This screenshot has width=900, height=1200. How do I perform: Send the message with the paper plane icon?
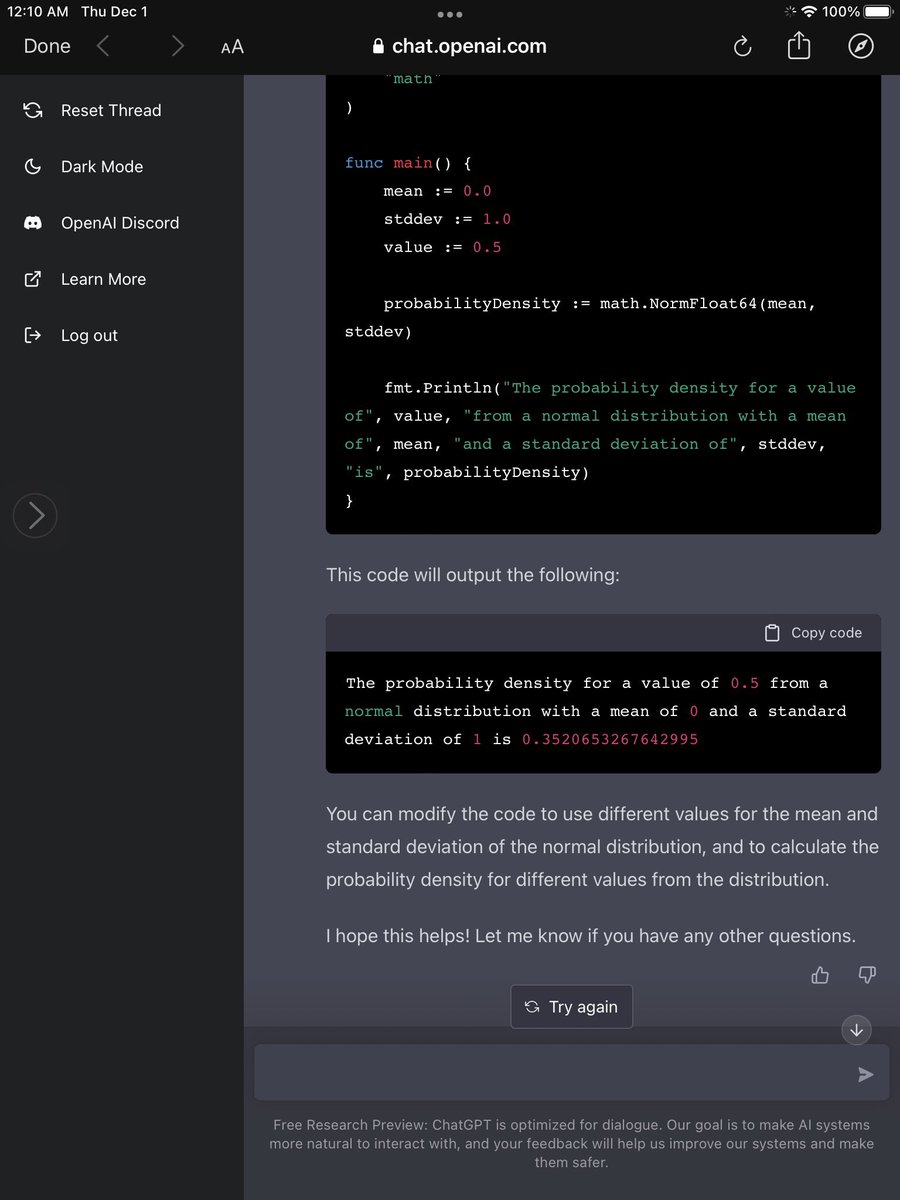click(866, 1074)
